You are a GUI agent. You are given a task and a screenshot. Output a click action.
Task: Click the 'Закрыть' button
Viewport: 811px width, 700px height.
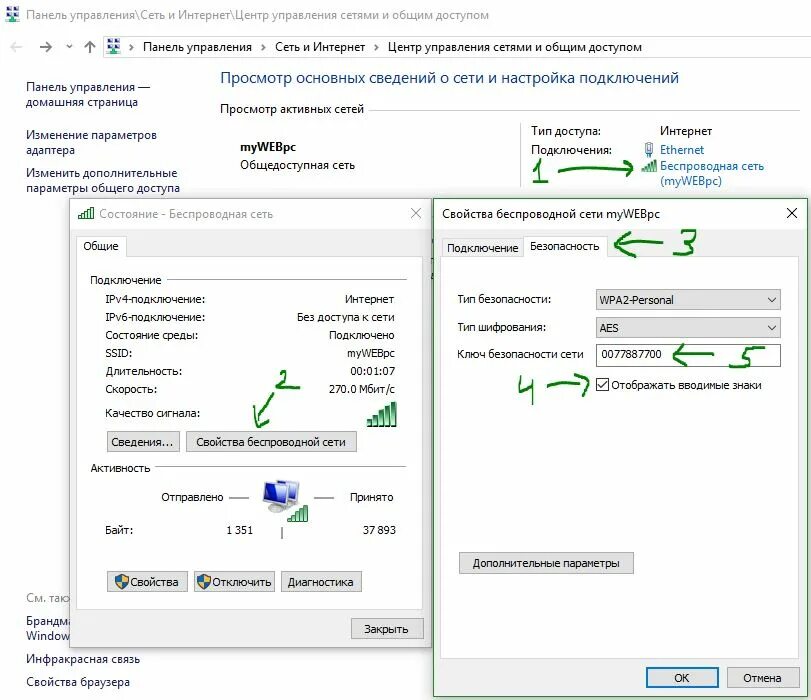point(386,629)
